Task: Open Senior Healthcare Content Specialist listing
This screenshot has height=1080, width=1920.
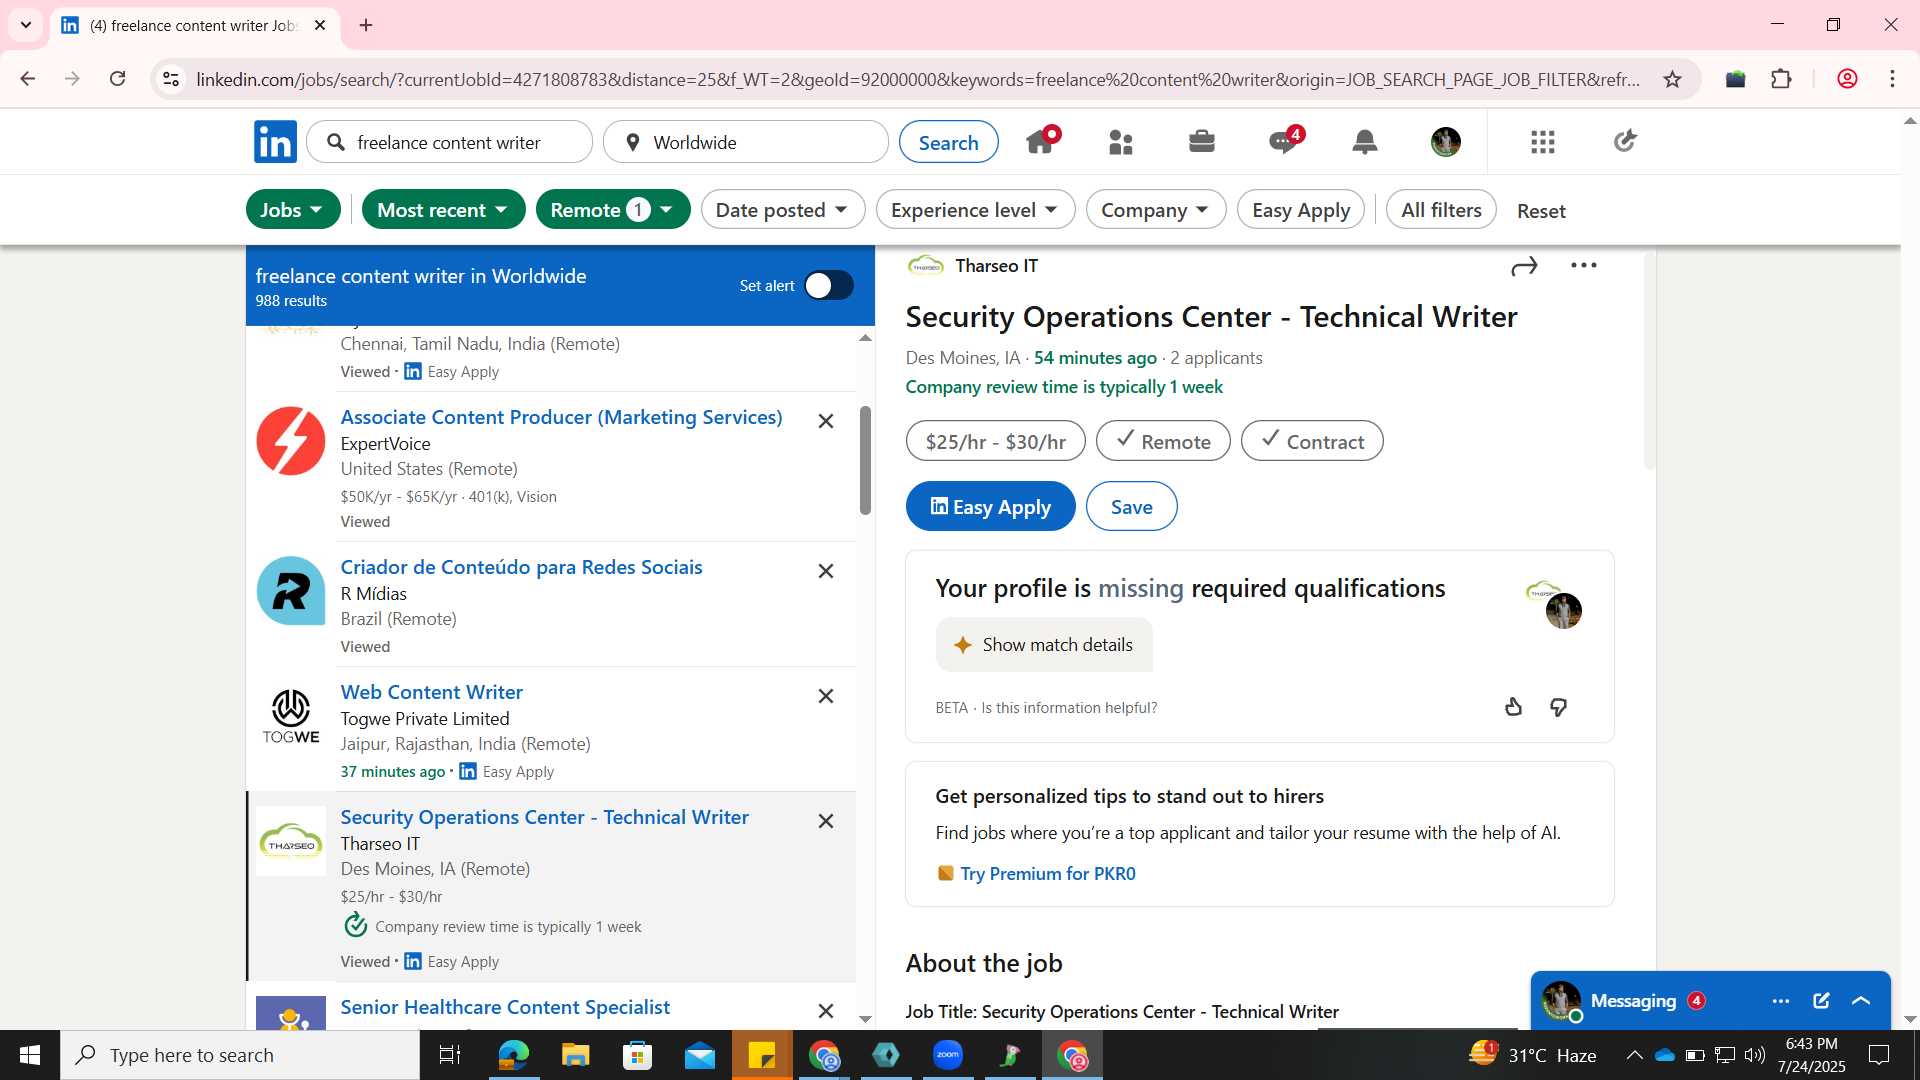Action: pos(505,1007)
